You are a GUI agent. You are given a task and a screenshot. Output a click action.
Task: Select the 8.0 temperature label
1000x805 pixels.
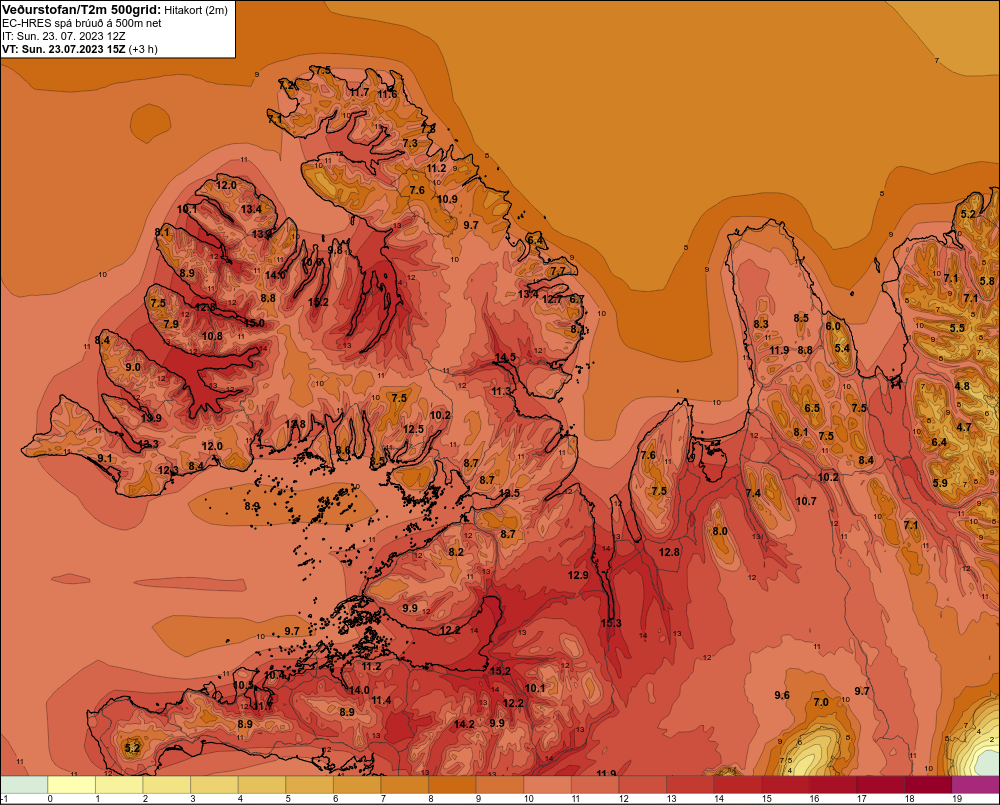pos(719,531)
